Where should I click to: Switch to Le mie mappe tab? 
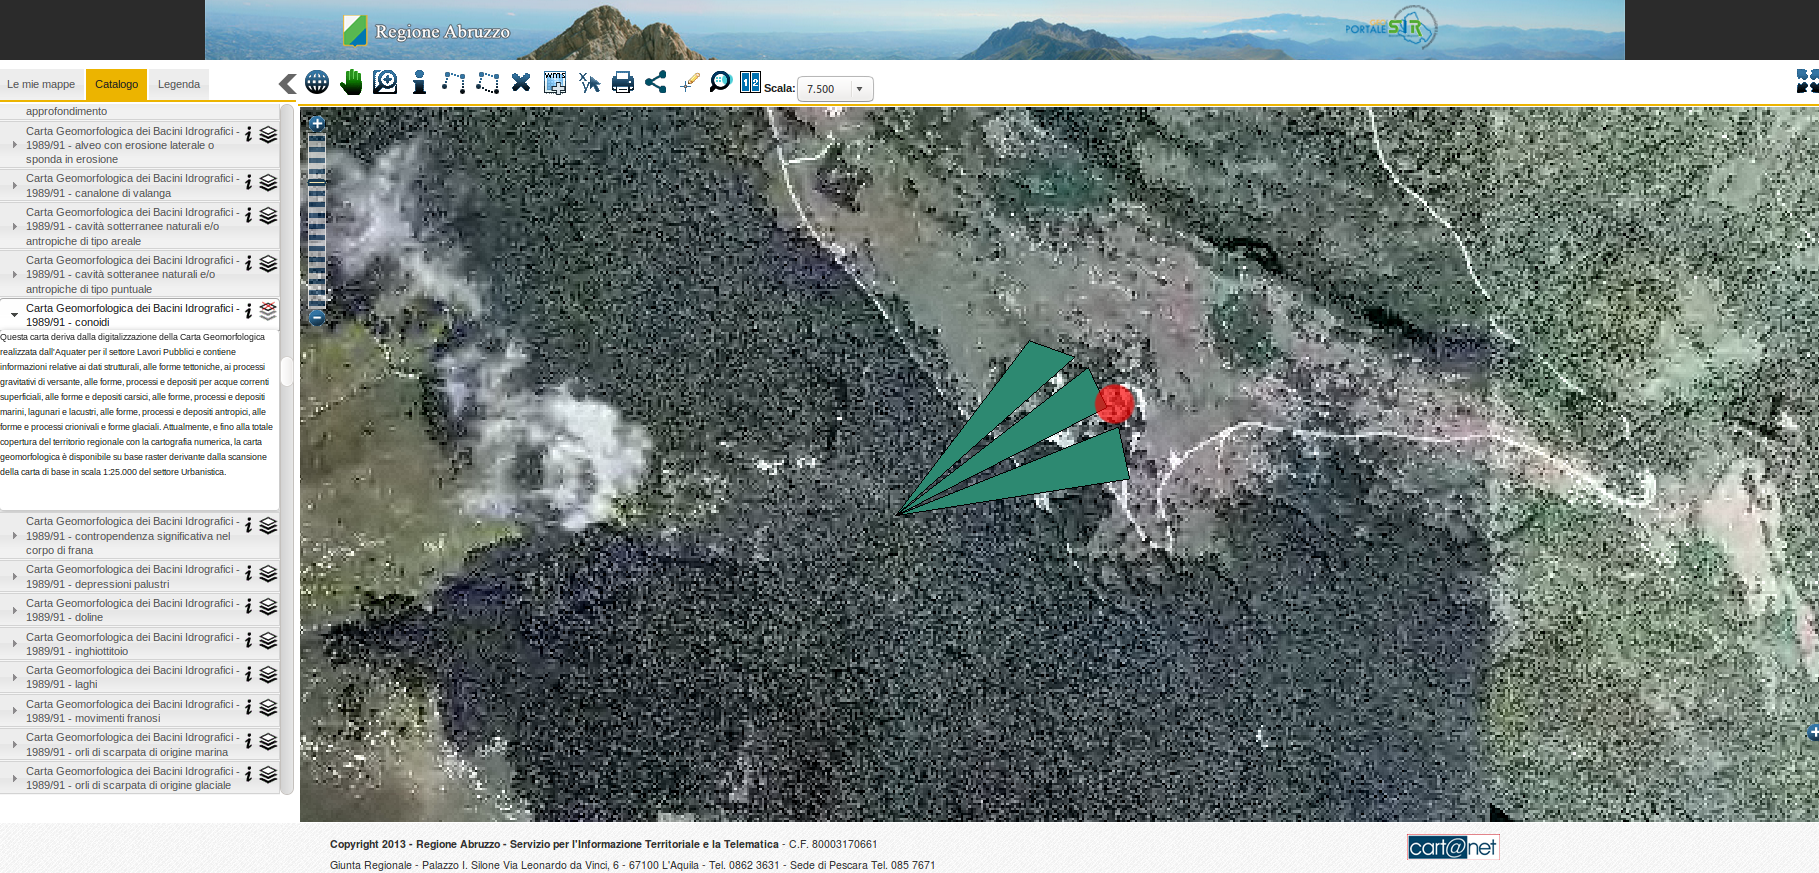(x=41, y=85)
